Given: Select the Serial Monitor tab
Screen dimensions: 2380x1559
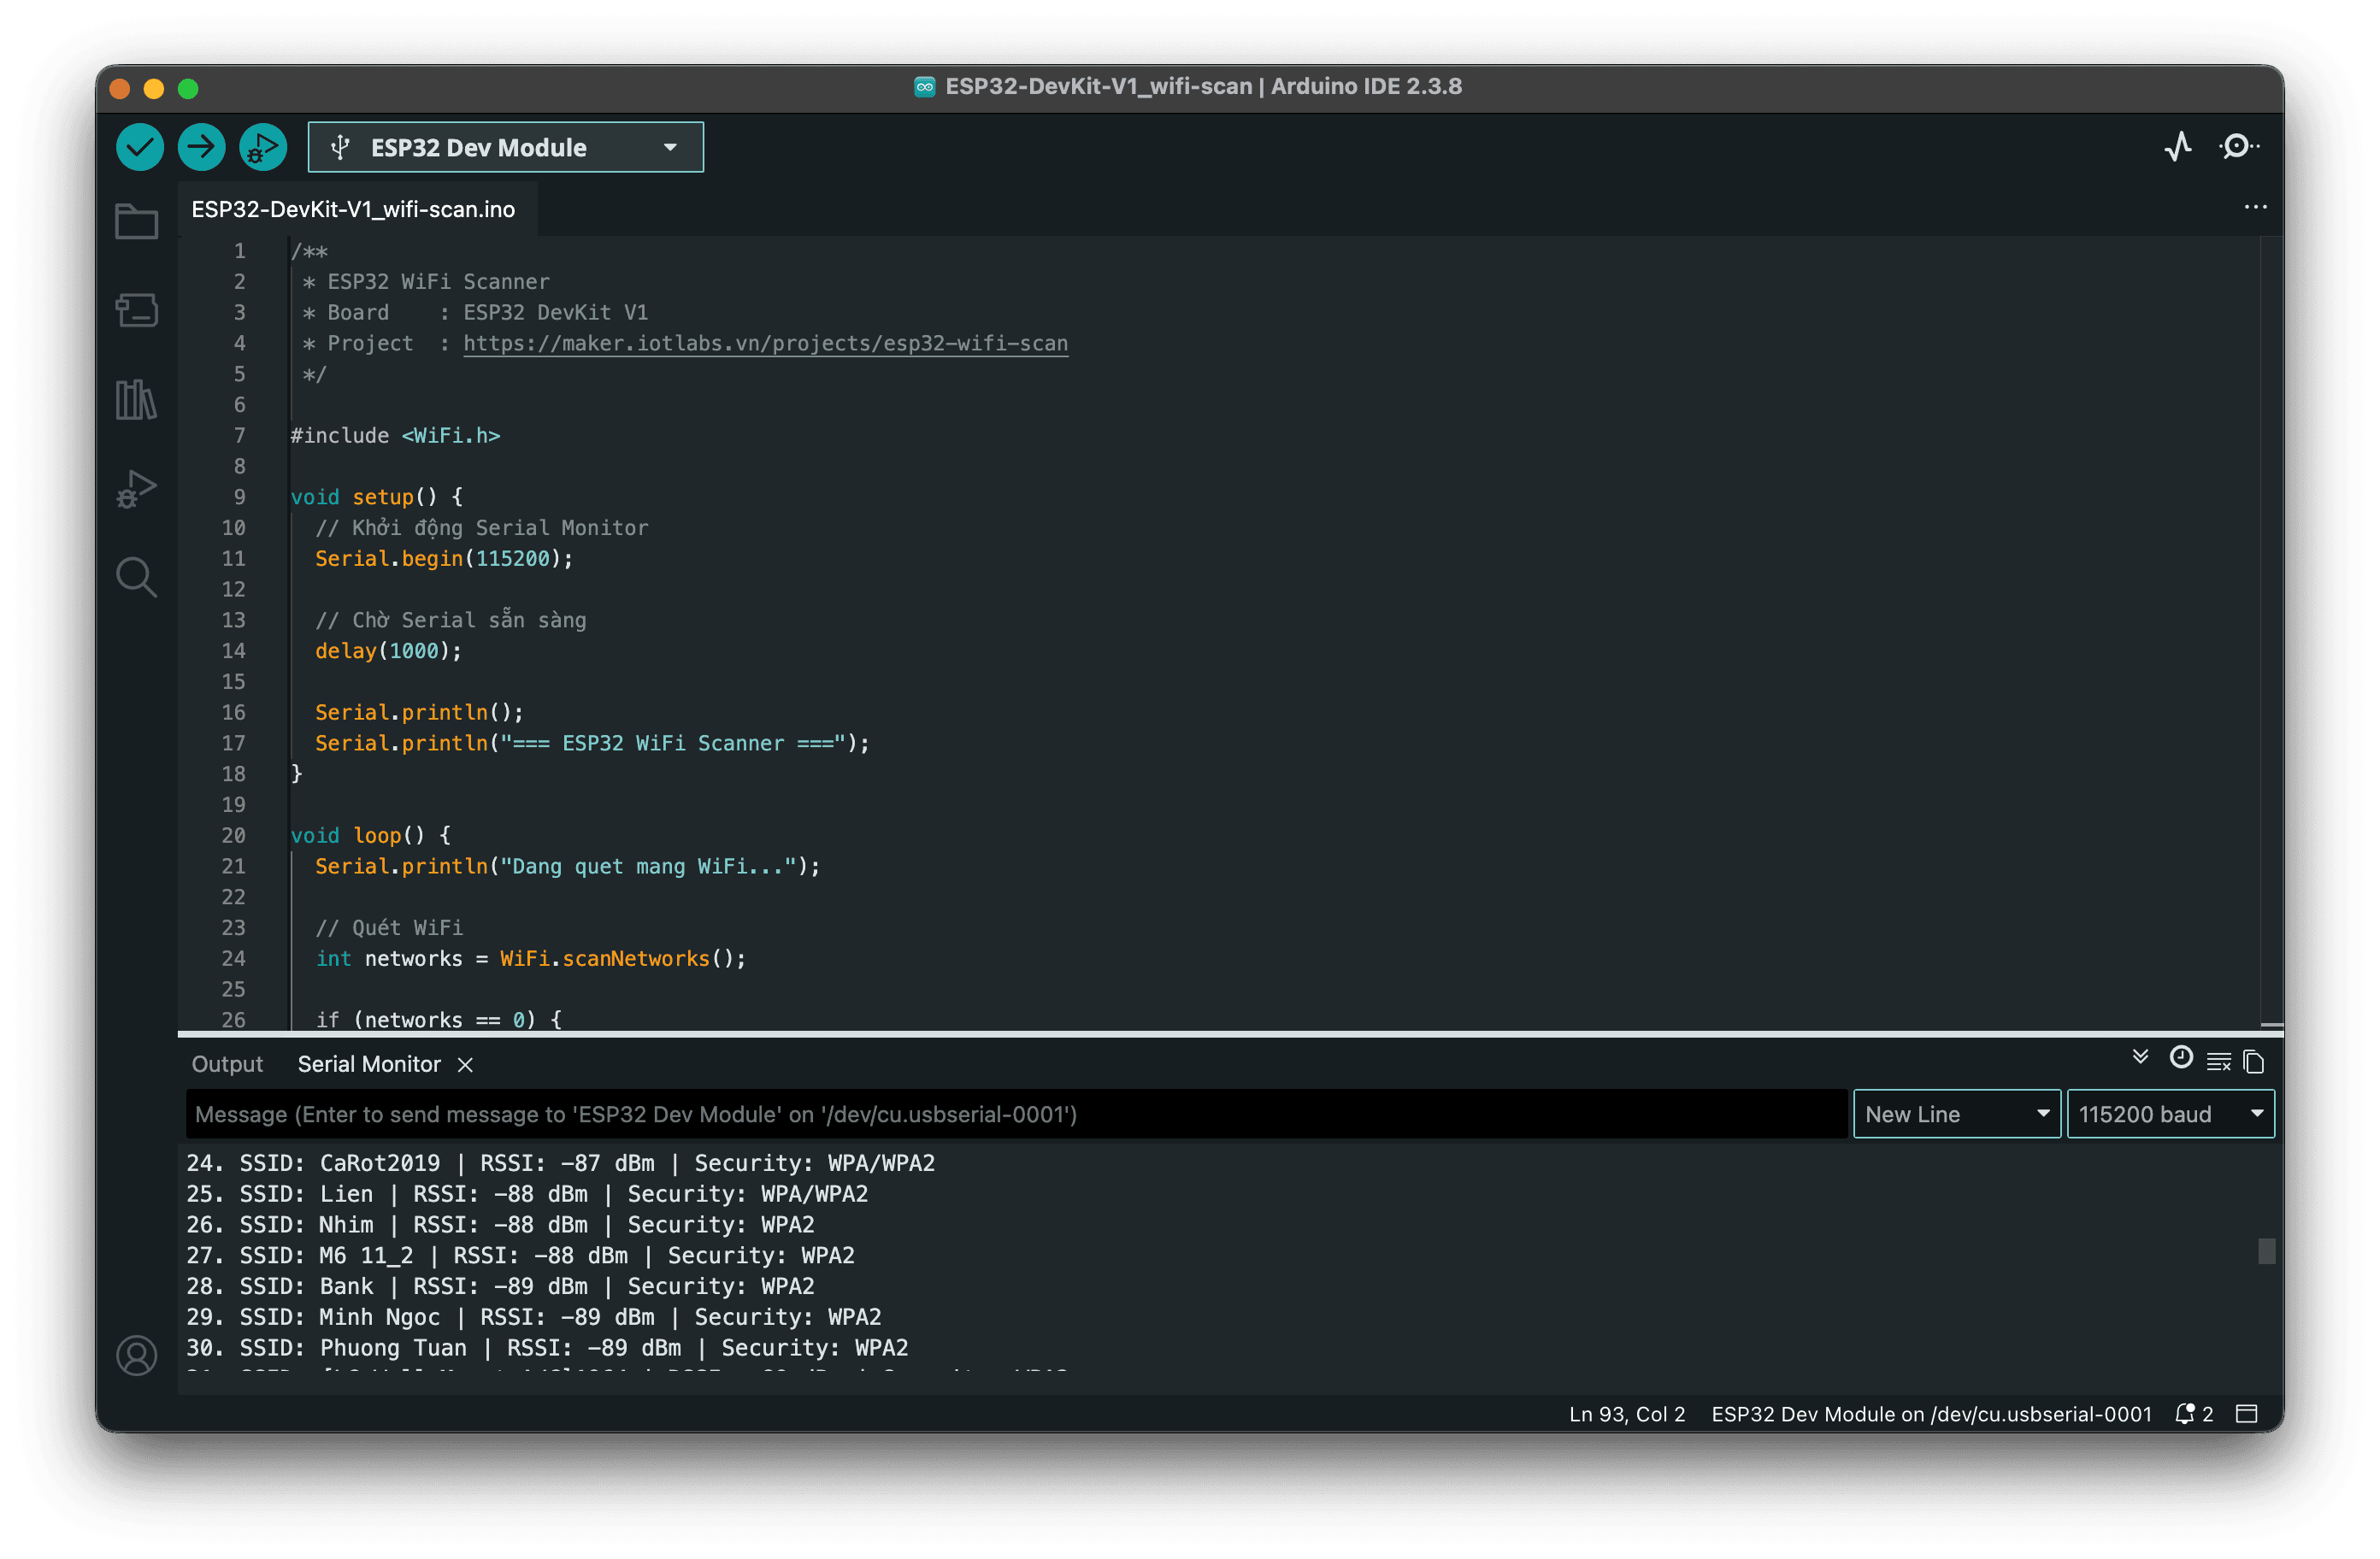Looking at the screenshot, I should click(369, 1064).
